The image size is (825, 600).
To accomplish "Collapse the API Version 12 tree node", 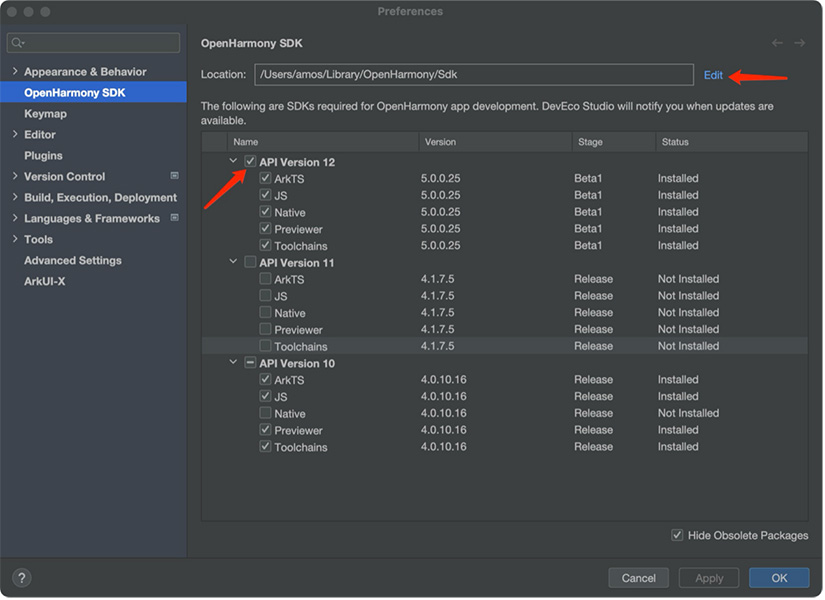I will pos(233,162).
